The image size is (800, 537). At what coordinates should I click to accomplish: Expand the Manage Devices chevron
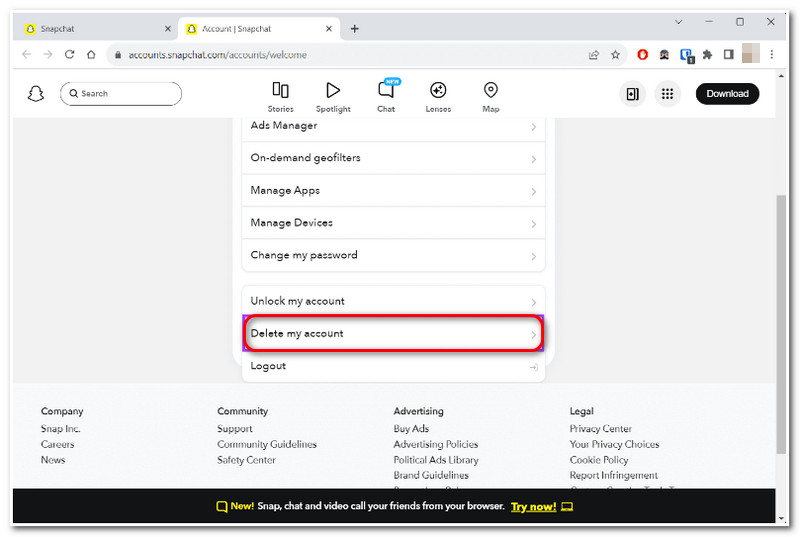click(534, 224)
